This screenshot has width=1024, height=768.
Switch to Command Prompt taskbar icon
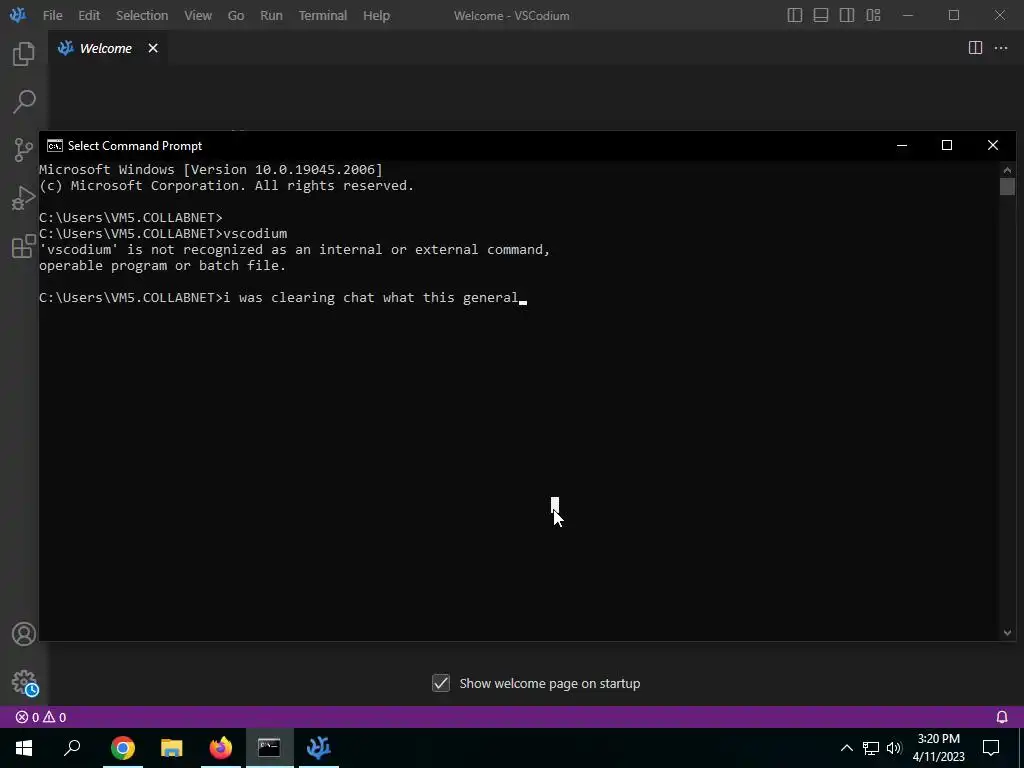pyautogui.click(x=269, y=748)
